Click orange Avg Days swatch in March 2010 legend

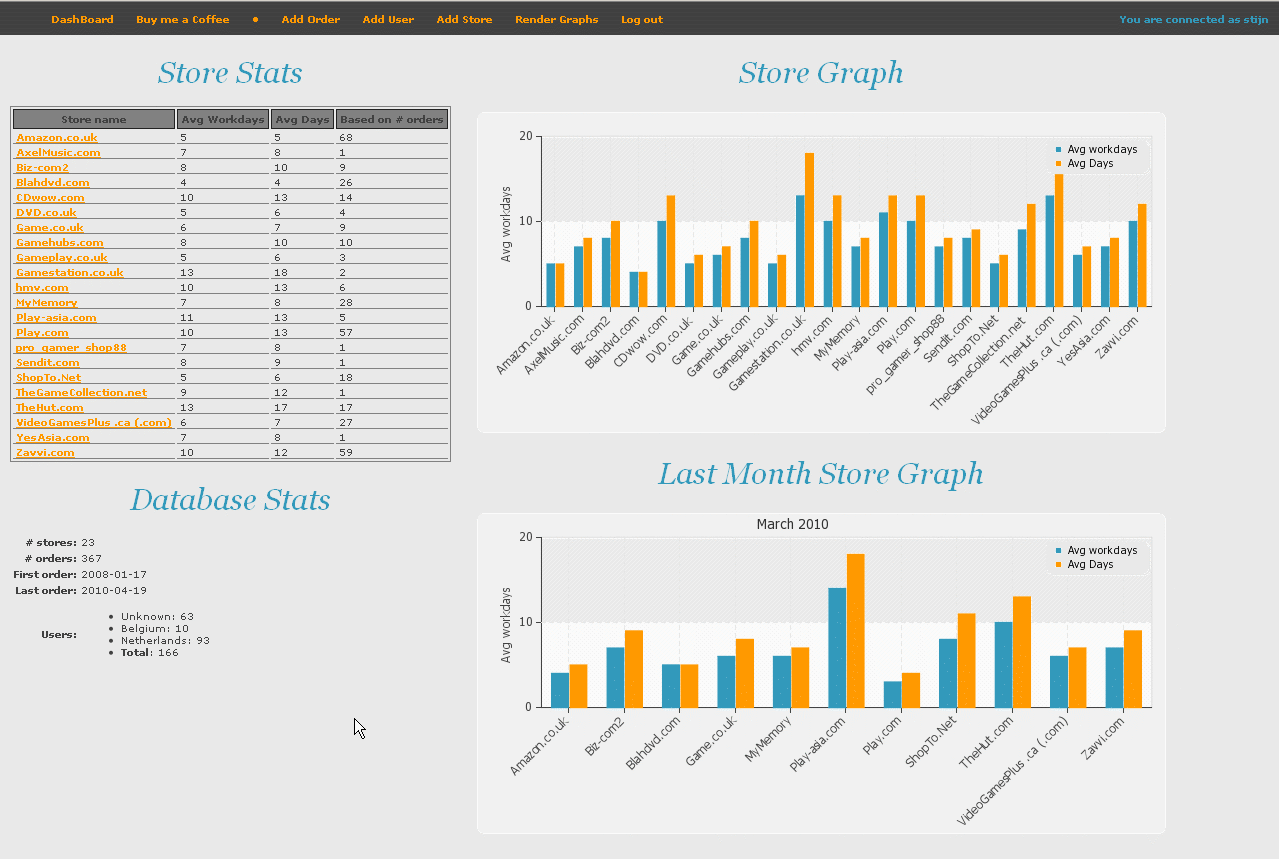pyautogui.click(x=1058, y=565)
